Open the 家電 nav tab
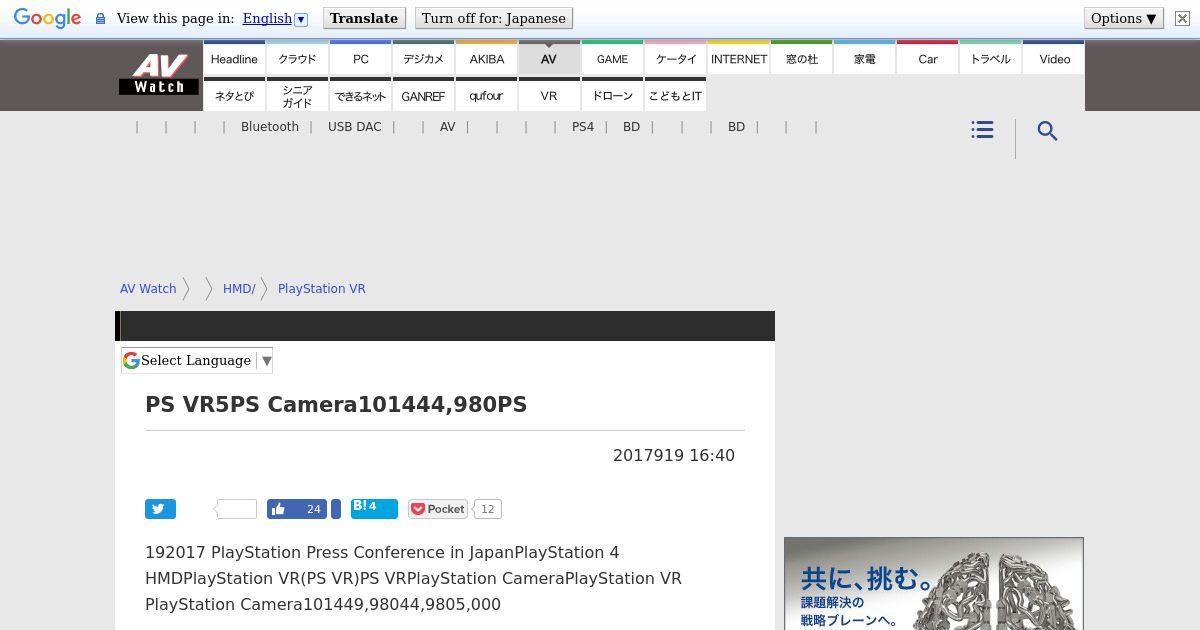This screenshot has height=630, width=1200. tap(865, 58)
